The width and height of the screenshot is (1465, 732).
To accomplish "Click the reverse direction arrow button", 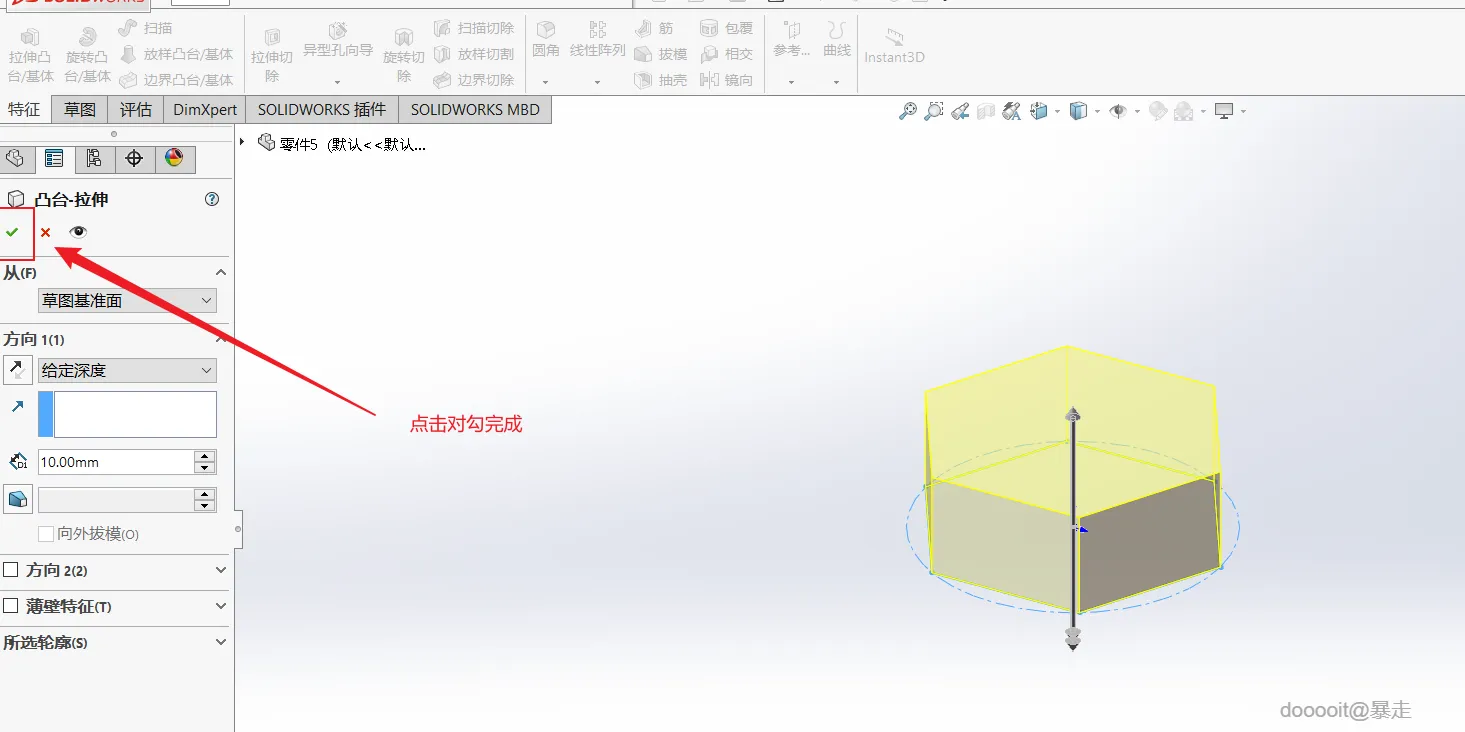I will coord(18,370).
